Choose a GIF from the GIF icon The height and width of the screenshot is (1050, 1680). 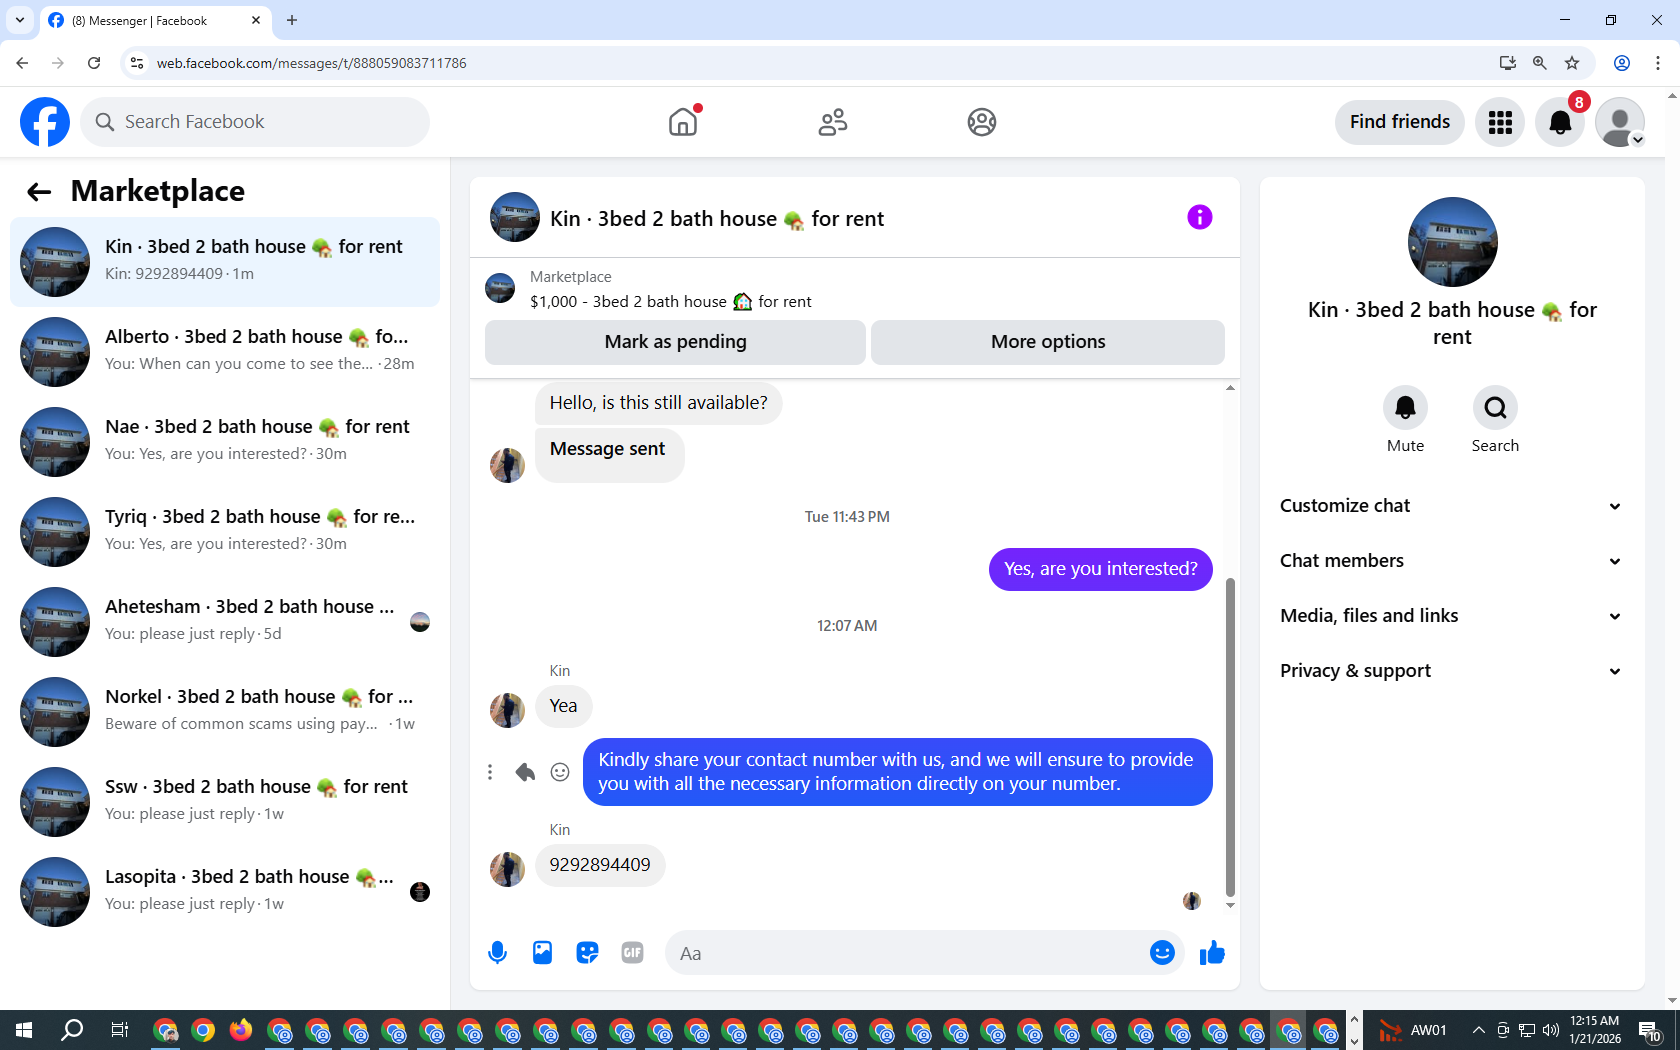[x=632, y=953]
